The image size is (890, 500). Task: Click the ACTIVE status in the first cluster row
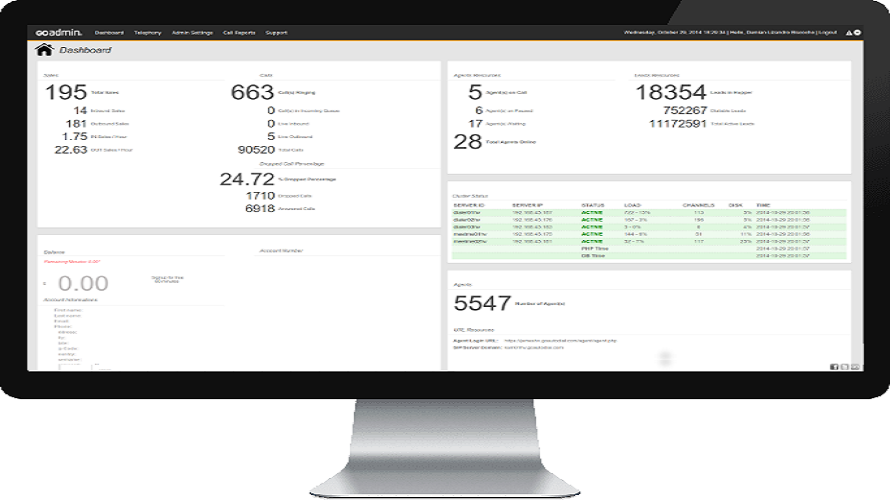click(x=592, y=213)
